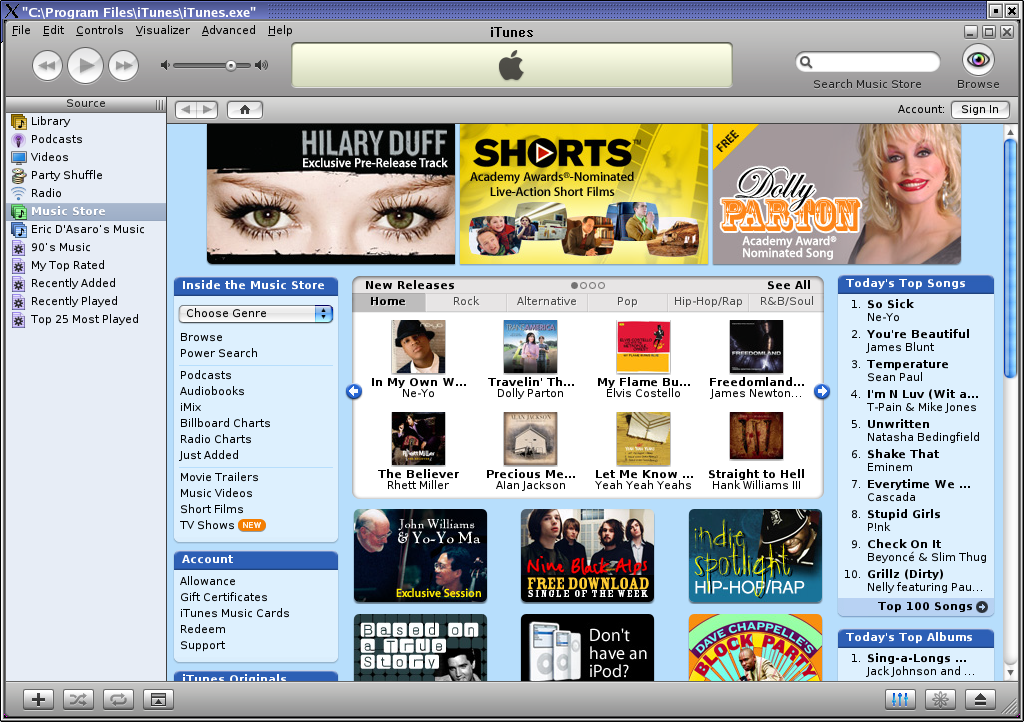1024x722 pixels.
Task: Select Podcasts in the Source list
Action: click(x=86, y=139)
